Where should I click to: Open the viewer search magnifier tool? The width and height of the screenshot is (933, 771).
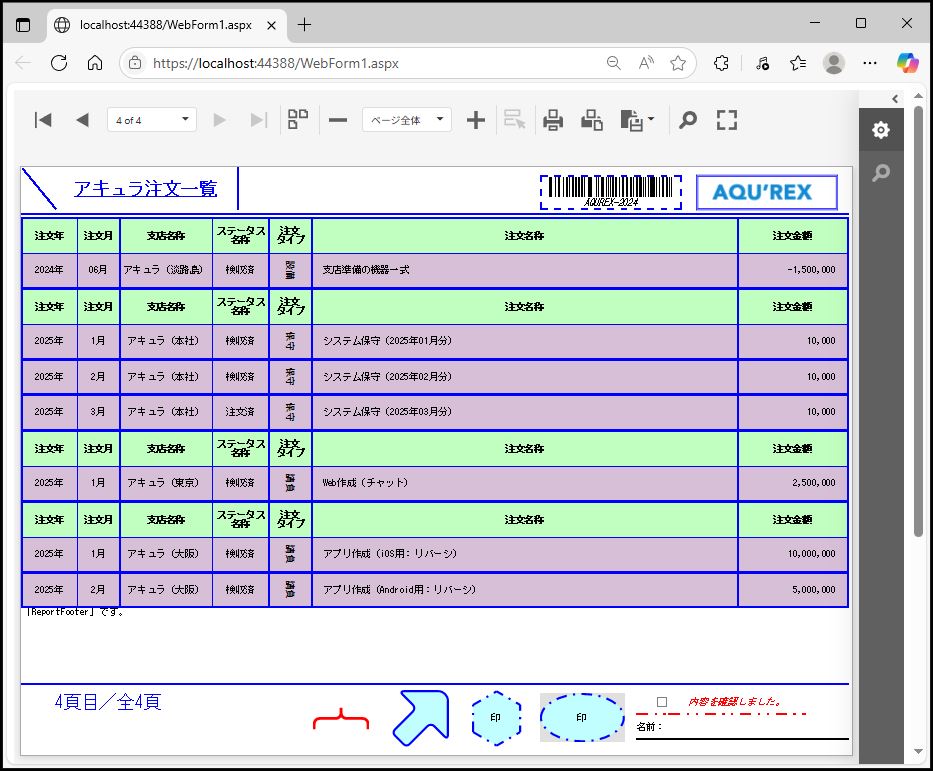coord(687,120)
